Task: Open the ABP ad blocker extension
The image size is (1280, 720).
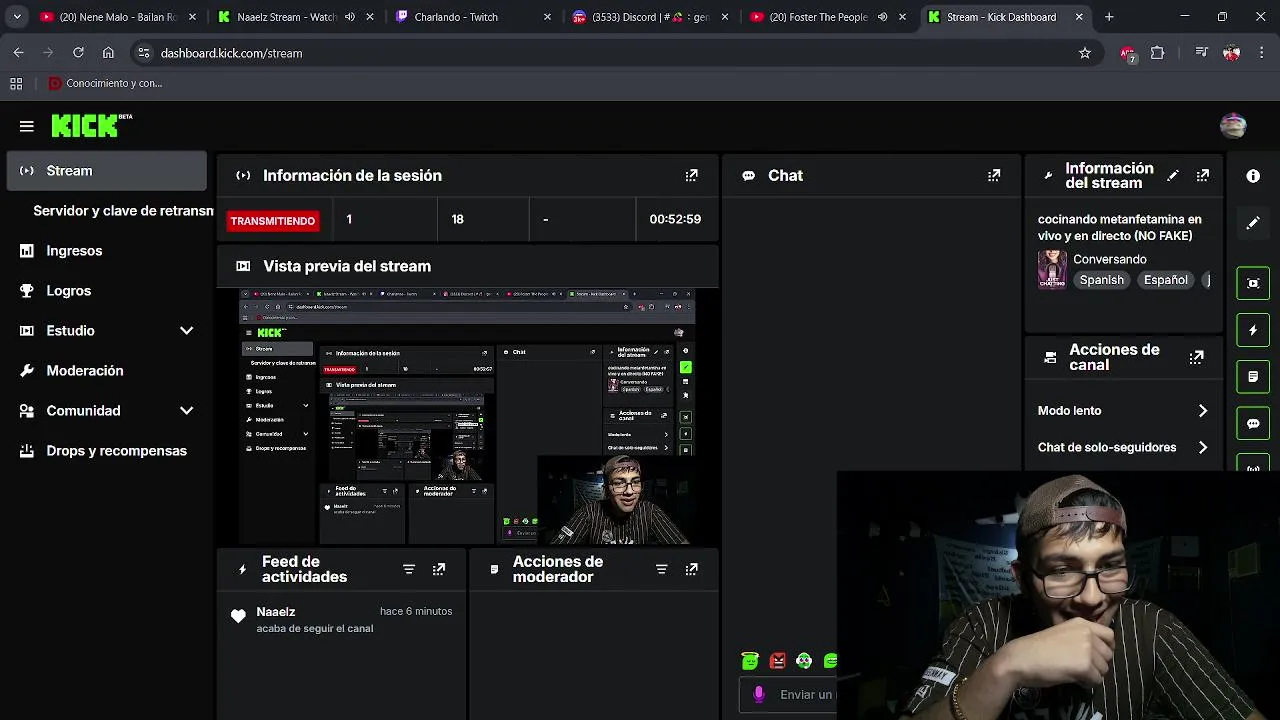Action: [x=1128, y=53]
